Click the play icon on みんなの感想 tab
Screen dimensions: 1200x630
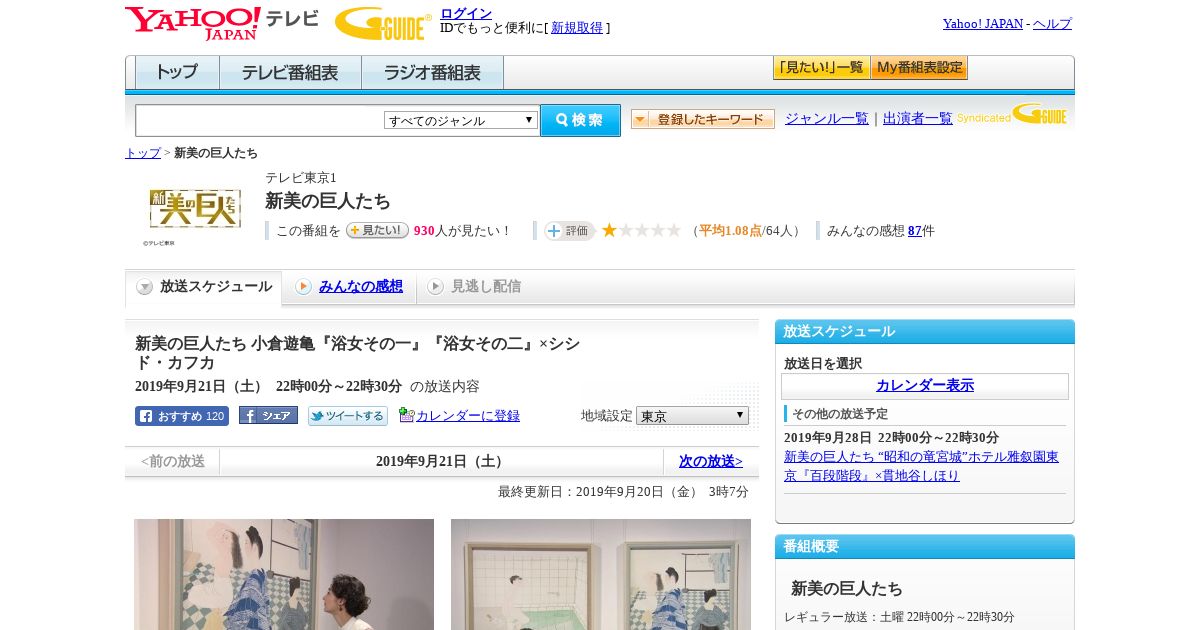303,287
